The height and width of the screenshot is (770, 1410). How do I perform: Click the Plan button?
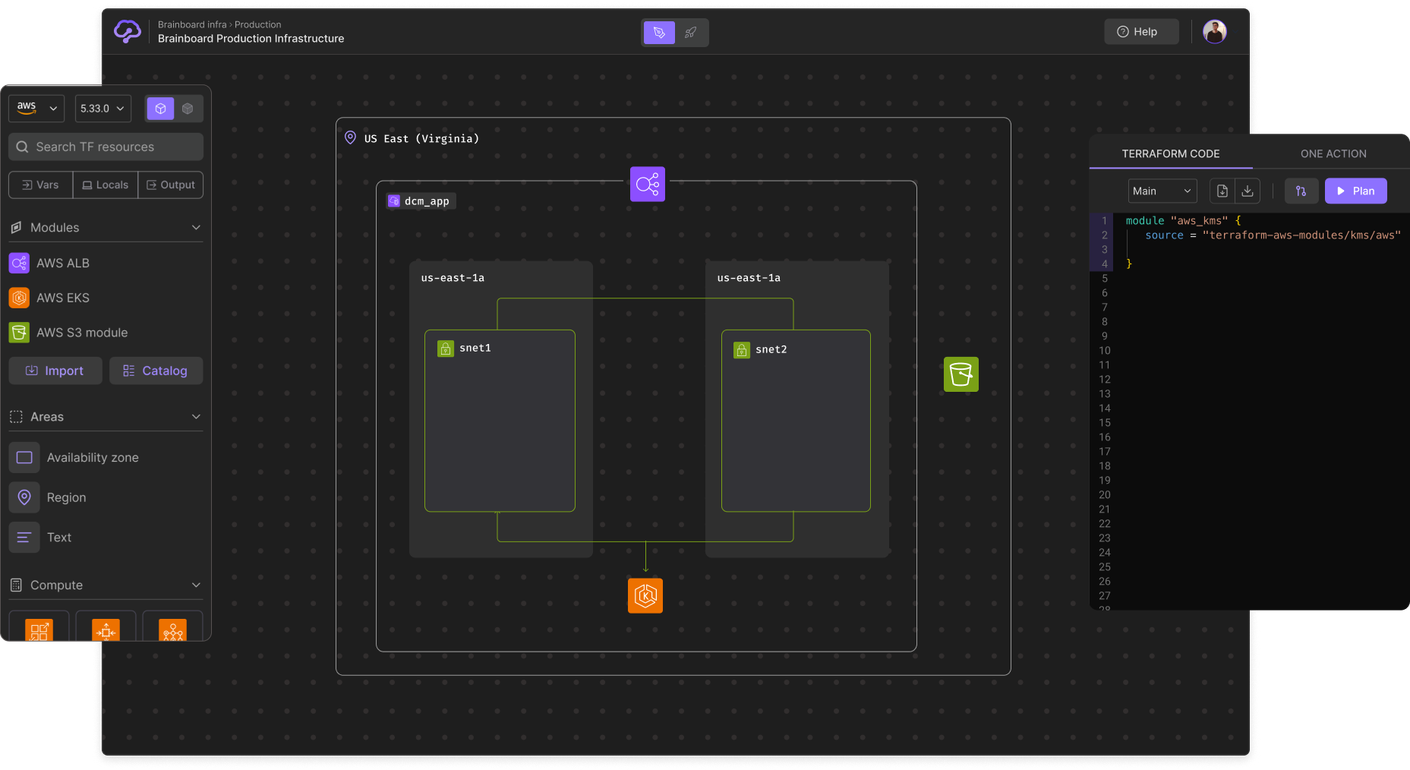pyautogui.click(x=1355, y=190)
